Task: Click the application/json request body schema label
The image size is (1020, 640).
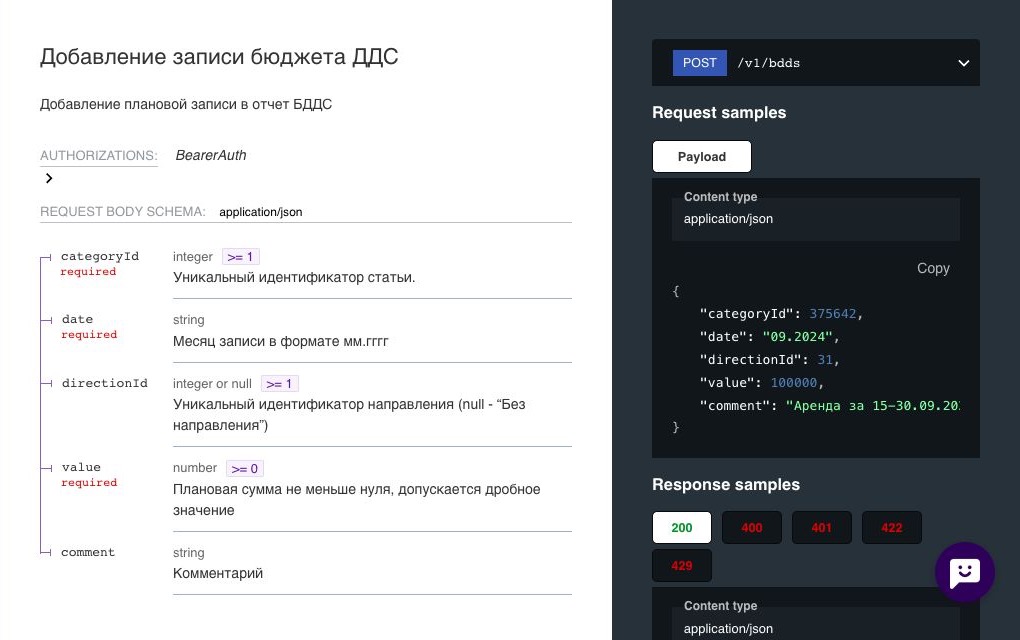Action: [261, 212]
